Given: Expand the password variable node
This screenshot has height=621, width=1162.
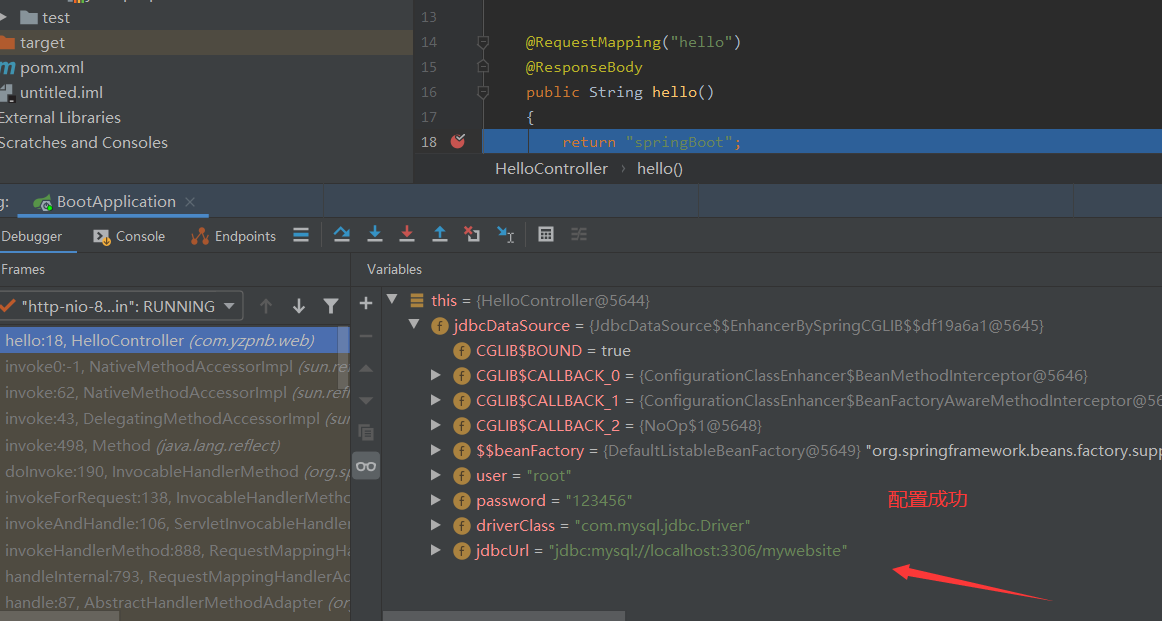Looking at the screenshot, I should point(436,501).
